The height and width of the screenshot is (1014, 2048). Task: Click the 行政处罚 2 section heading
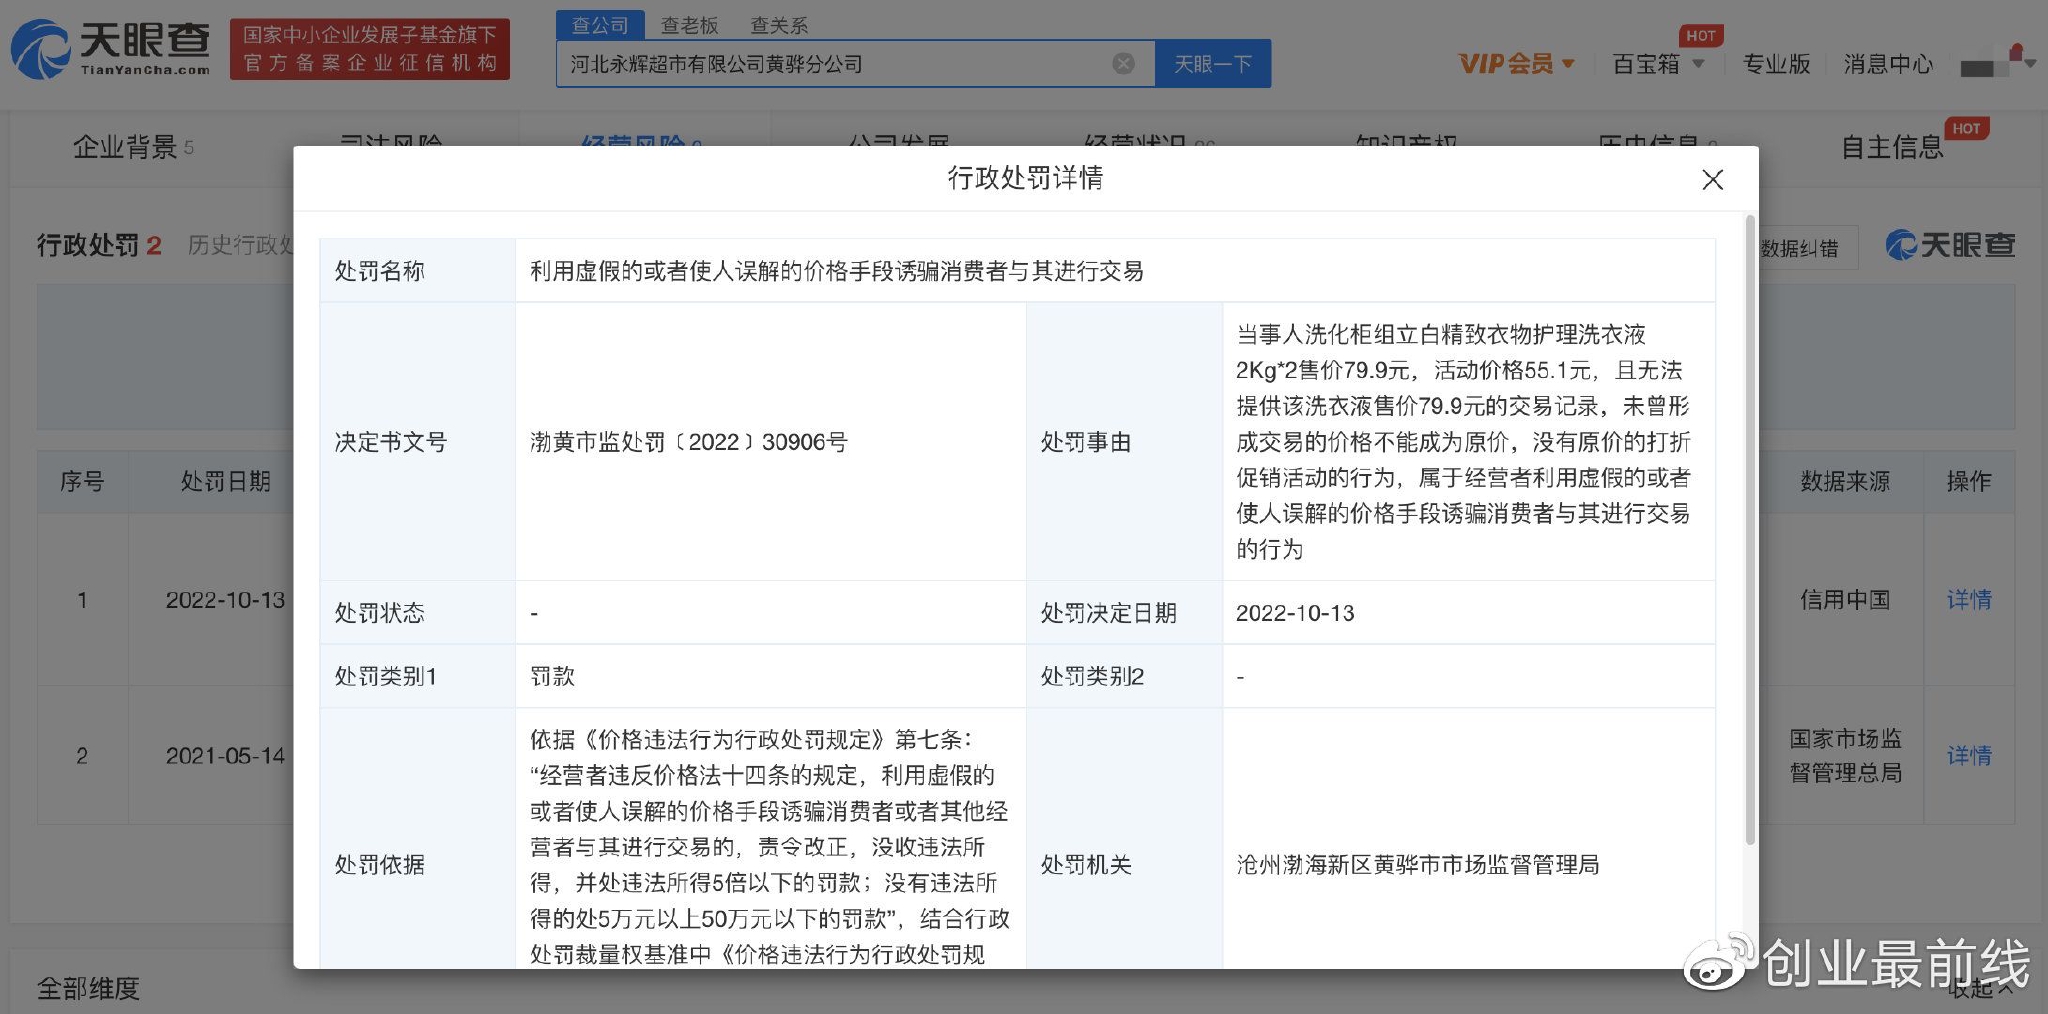click(99, 245)
